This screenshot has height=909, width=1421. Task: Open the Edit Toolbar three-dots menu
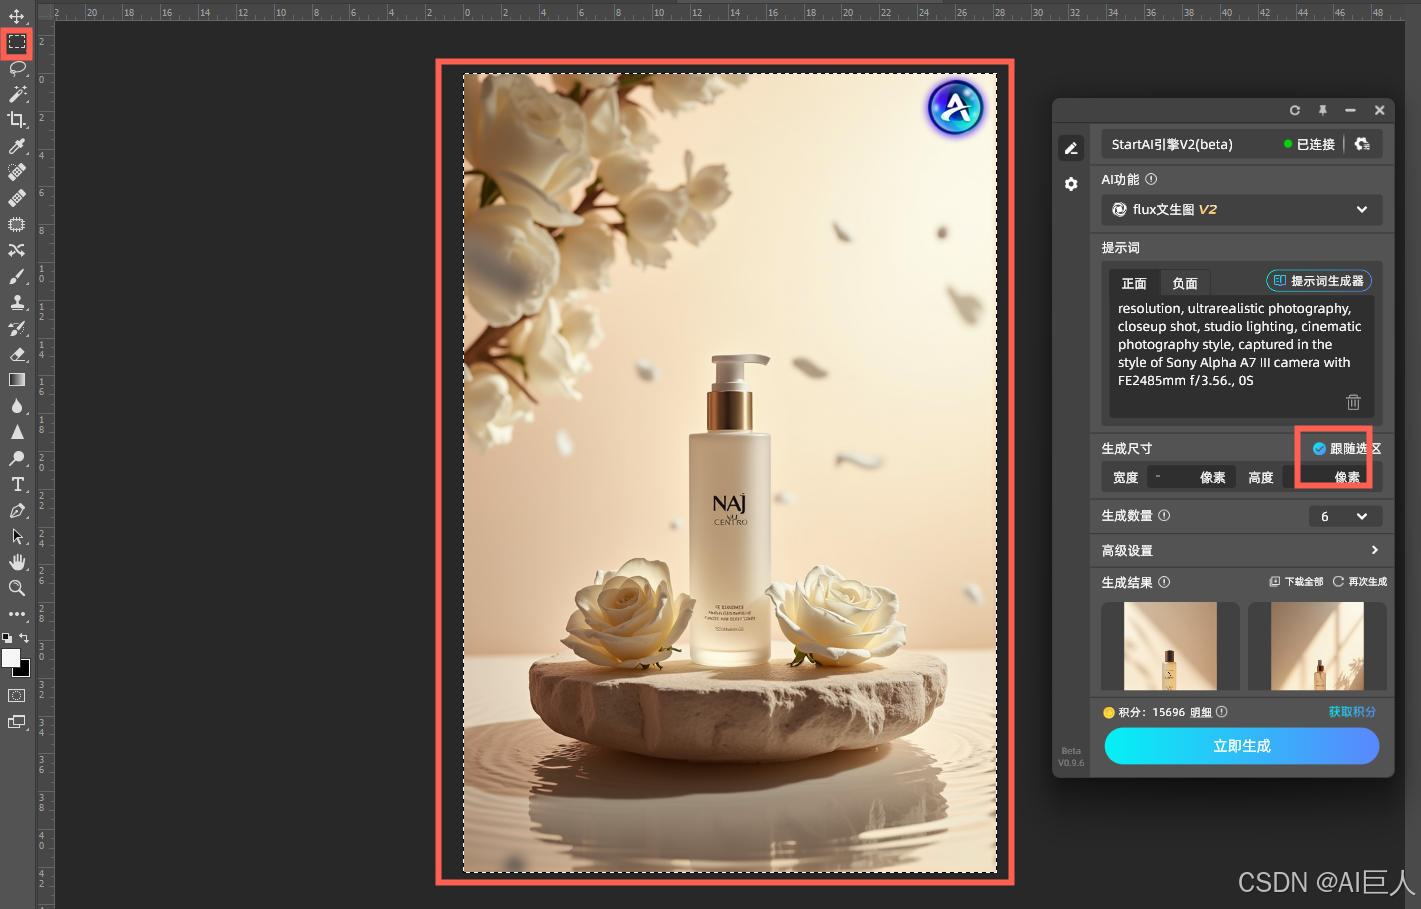click(17, 614)
